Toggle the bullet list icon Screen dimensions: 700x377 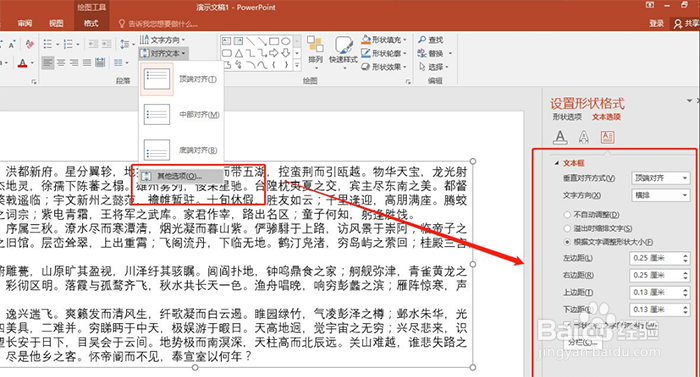(x=47, y=44)
